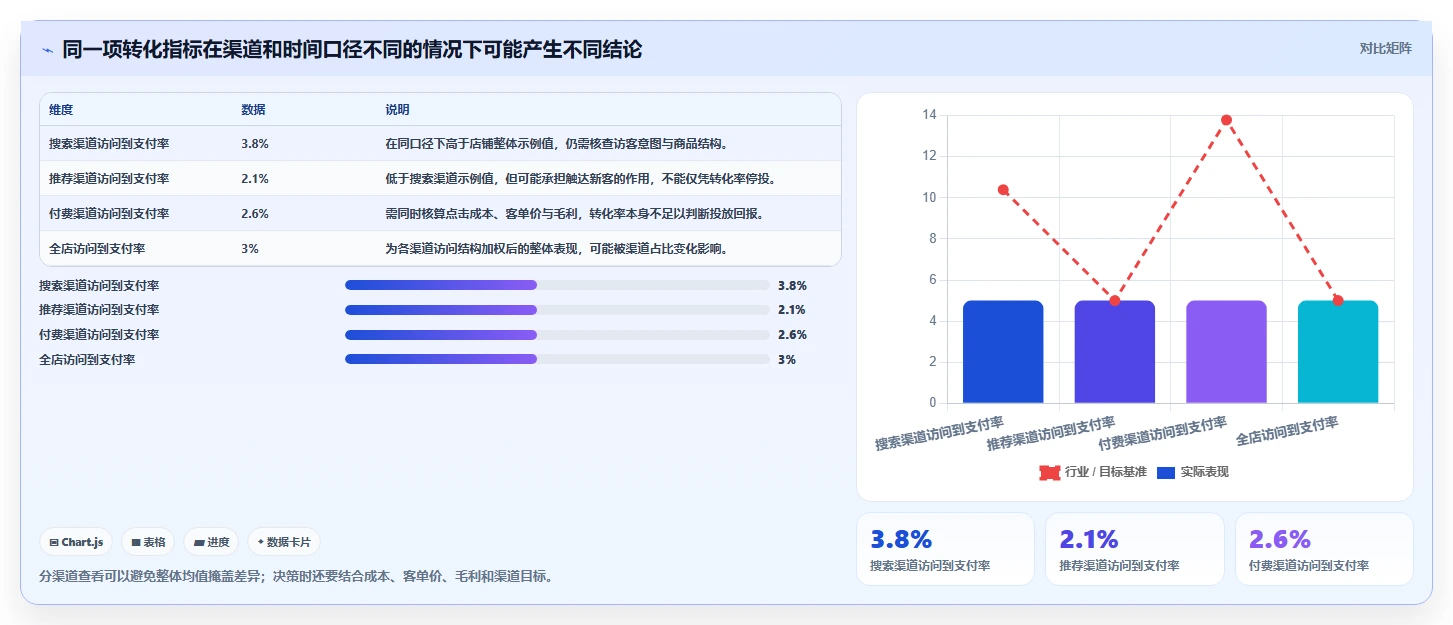Click the 3% value in the table

tap(250, 249)
